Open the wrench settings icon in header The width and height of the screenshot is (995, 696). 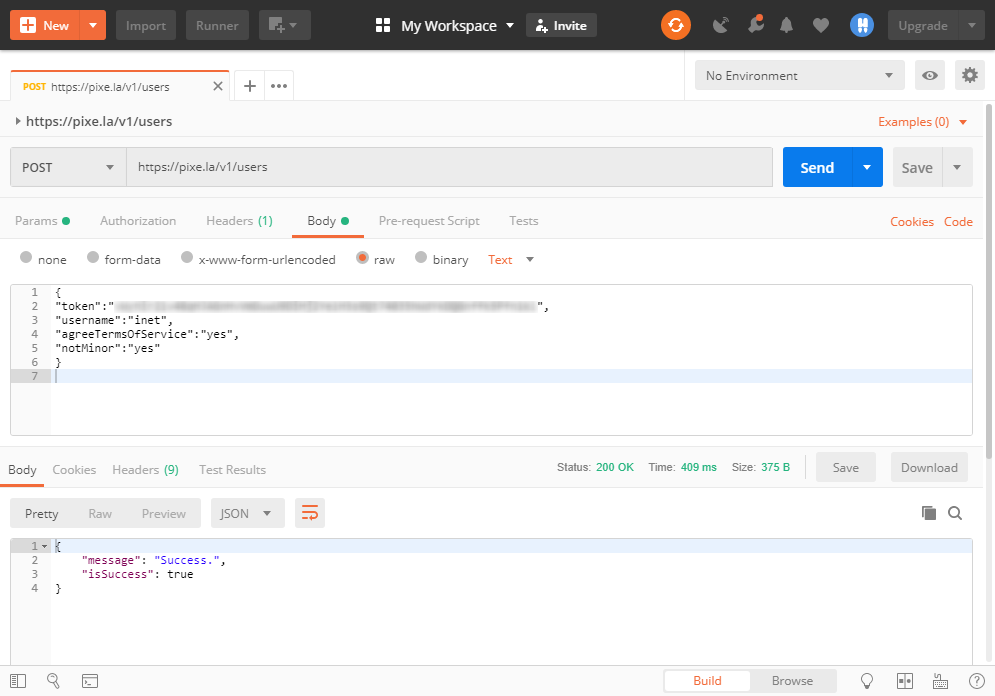(x=755, y=25)
